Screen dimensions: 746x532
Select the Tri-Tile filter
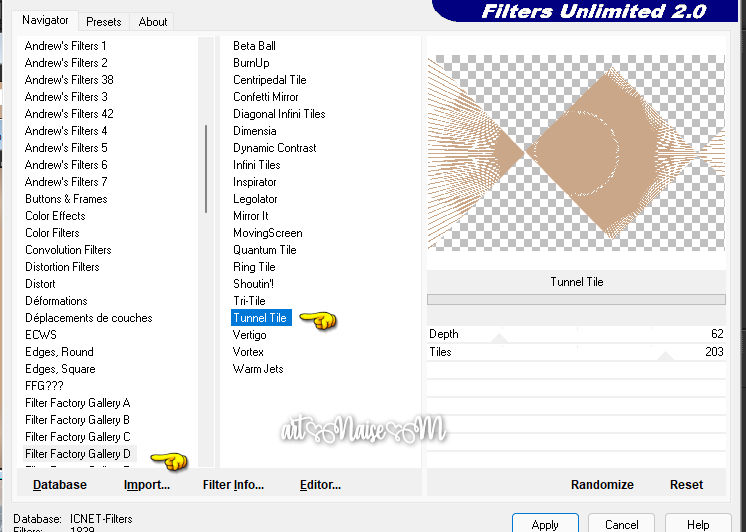tap(249, 301)
